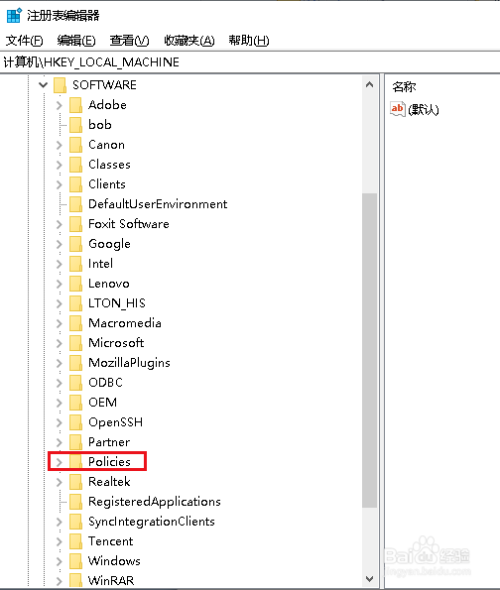Select the Tencent key label
The width and height of the screenshot is (500, 590).
pos(111,541)
